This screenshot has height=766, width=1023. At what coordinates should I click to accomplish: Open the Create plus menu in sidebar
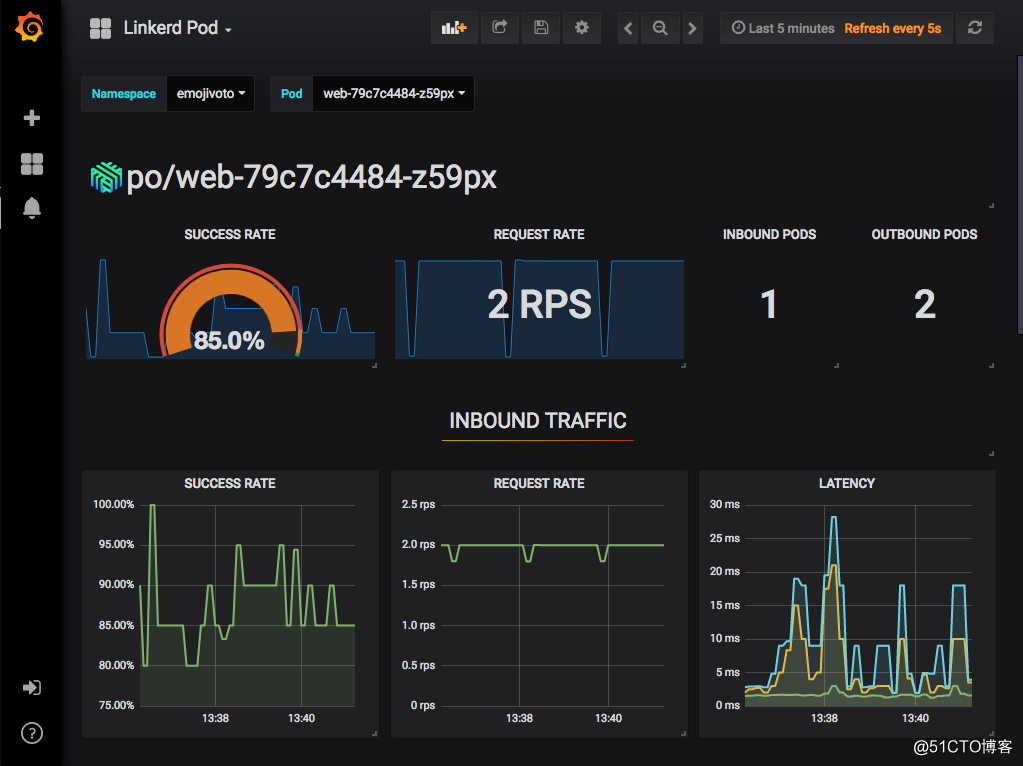pyautogui.click(x=31, y=117)
